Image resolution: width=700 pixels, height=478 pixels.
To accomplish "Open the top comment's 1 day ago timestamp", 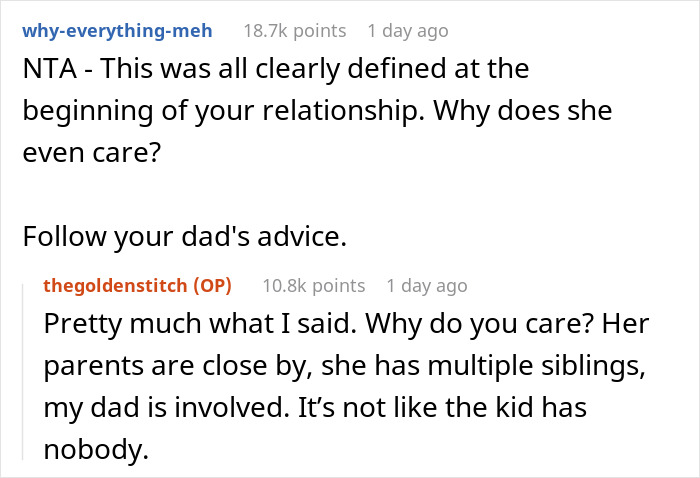I will pos(408,31).
